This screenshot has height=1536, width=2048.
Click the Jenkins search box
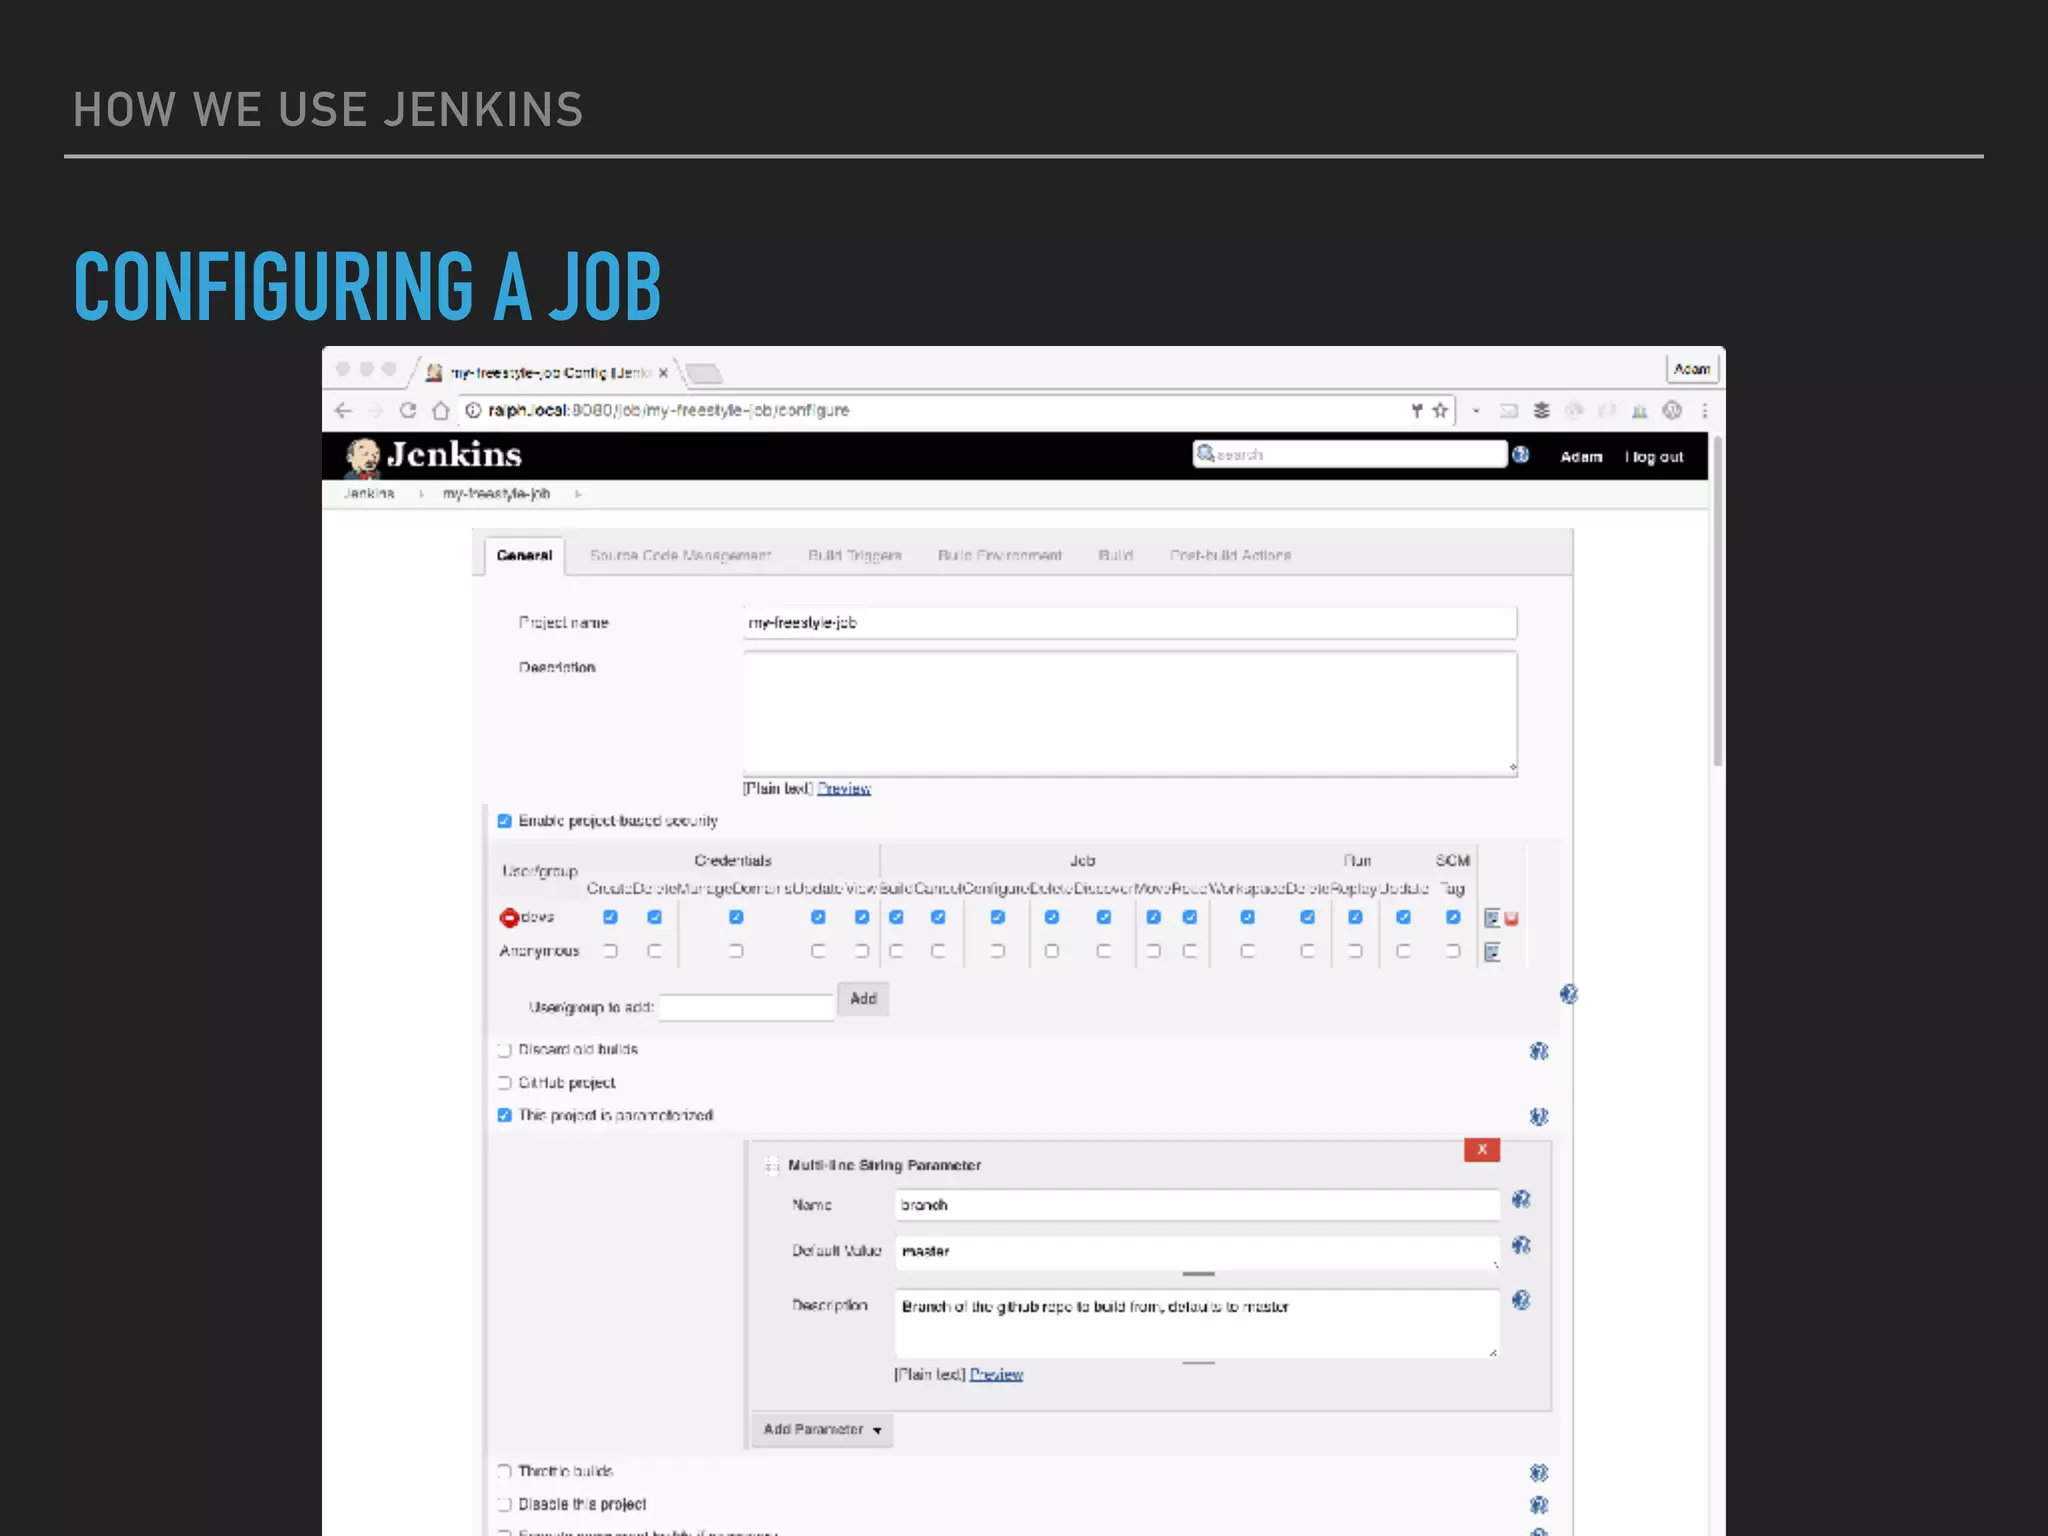(1350, 455)
